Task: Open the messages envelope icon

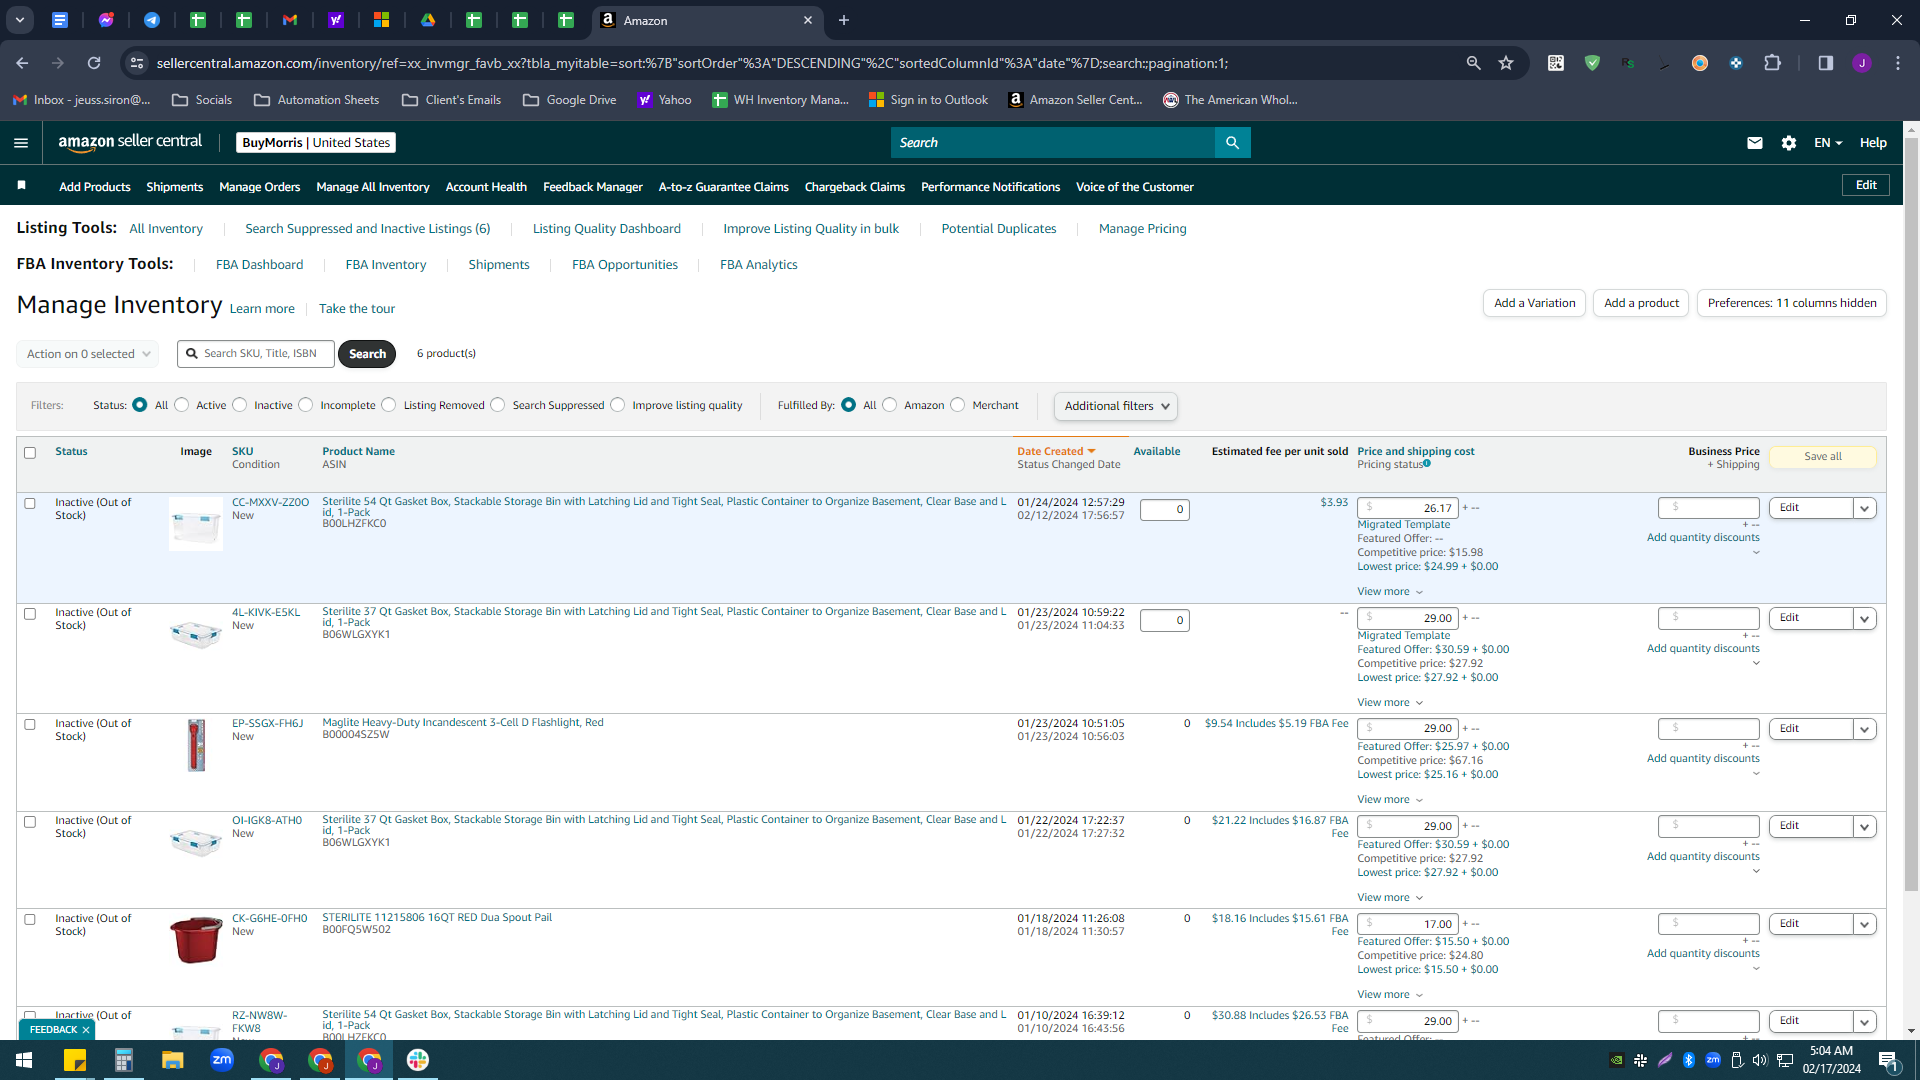Action: (1754, 143)
